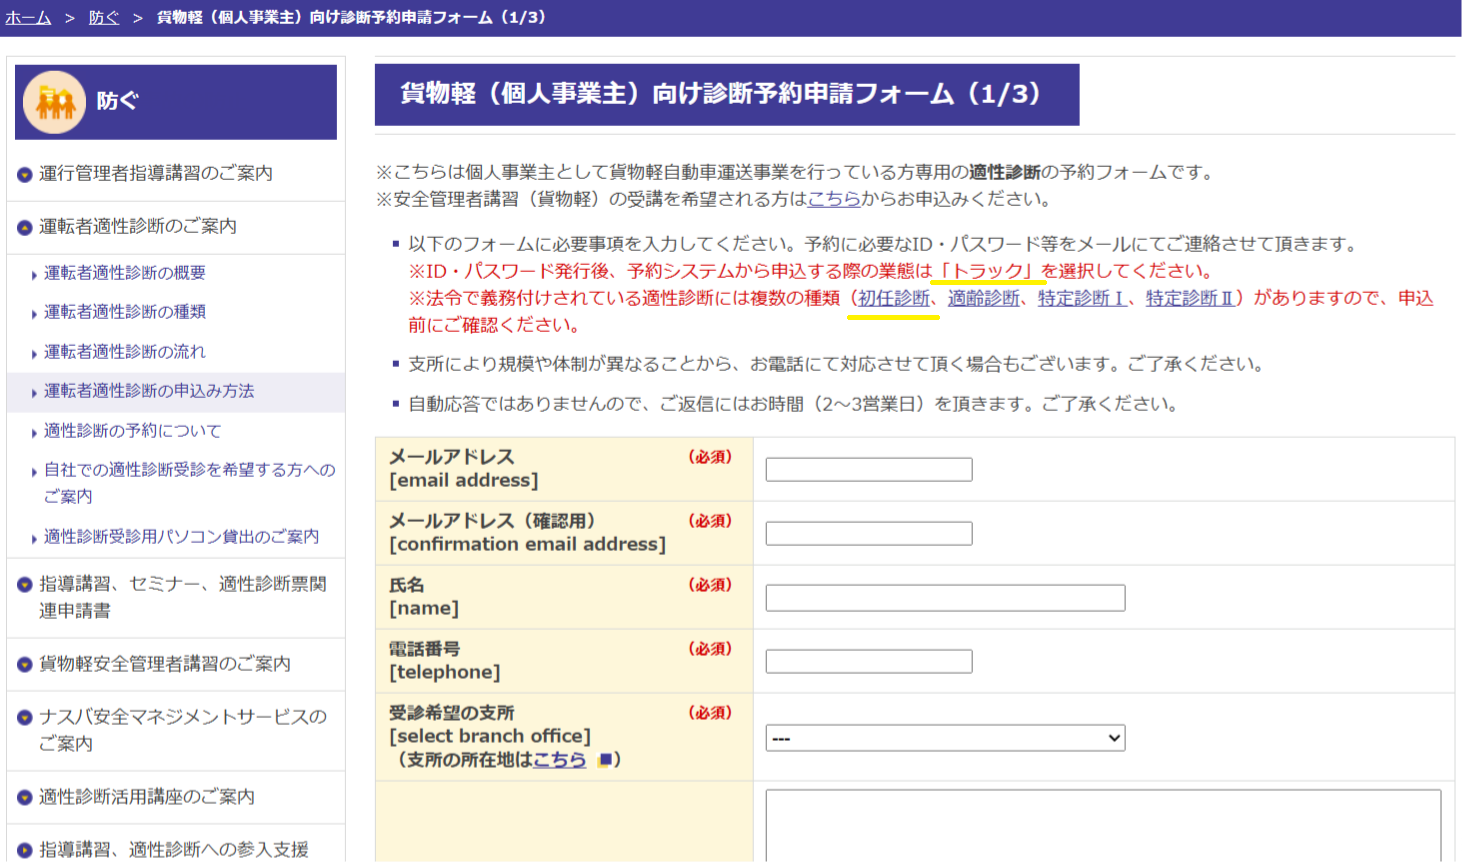The image size is (1462, 862).
Task: Click the 初任診断 link
Action: tap(893, 298)
